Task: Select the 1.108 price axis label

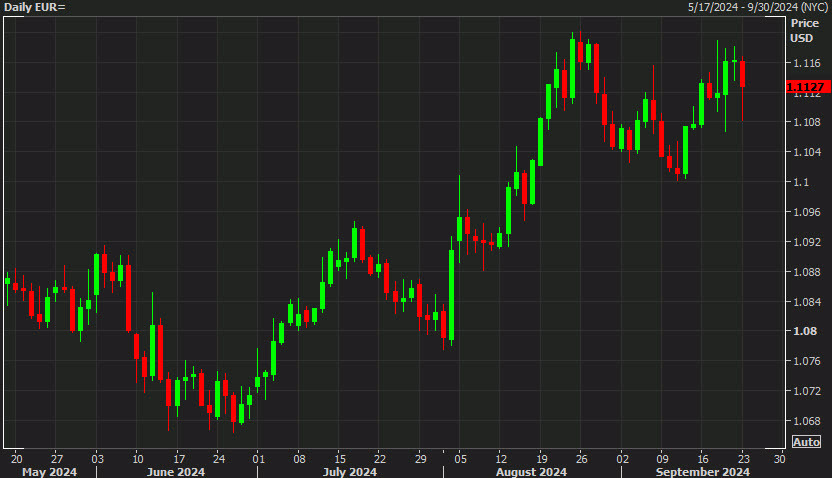Action: pyautogui.click(x=807, y=123)
